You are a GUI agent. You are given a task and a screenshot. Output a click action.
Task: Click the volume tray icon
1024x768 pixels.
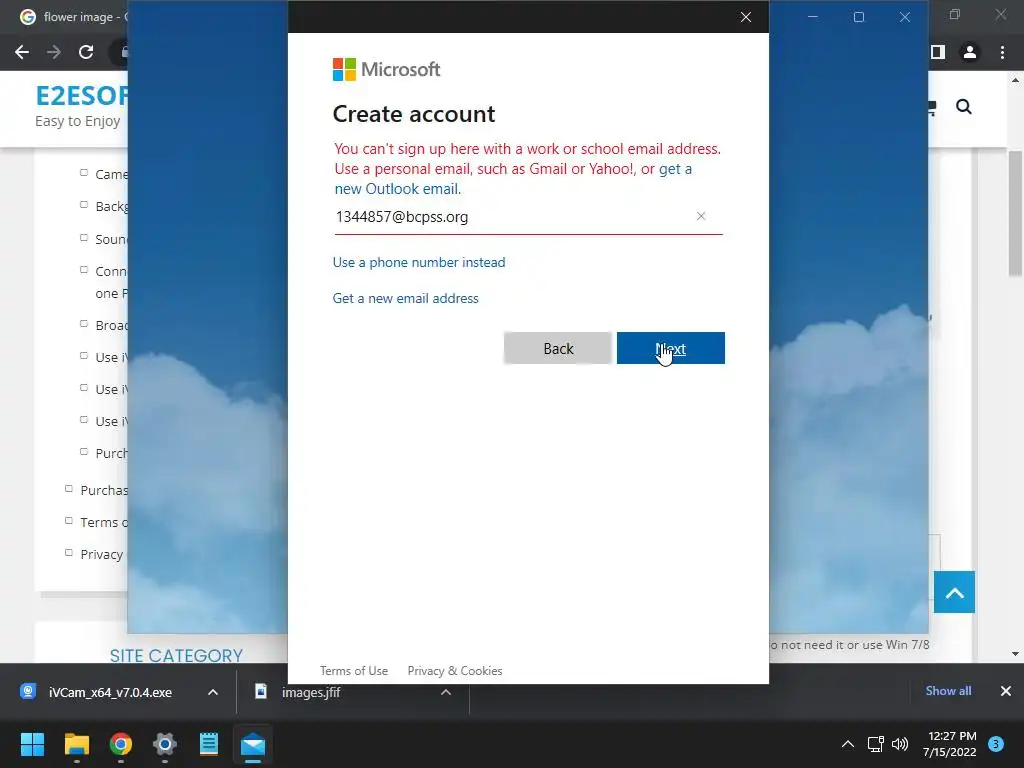tap(900, 744)
